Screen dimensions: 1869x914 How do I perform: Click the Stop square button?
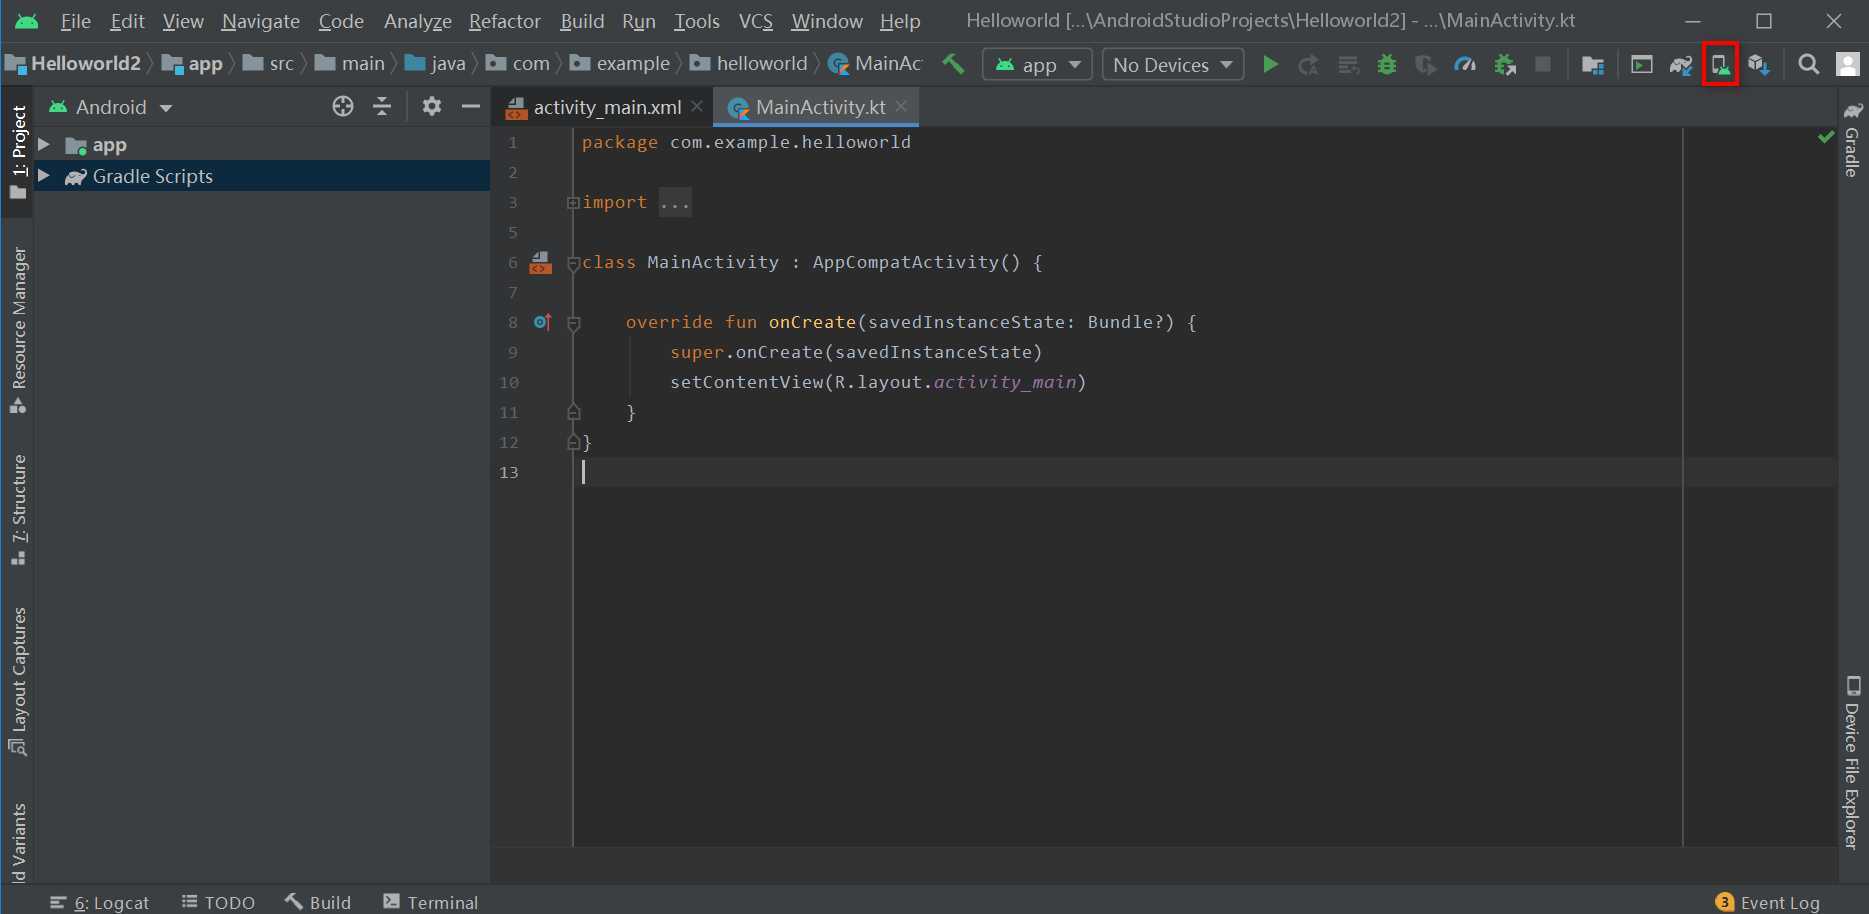click(1543, 65)
